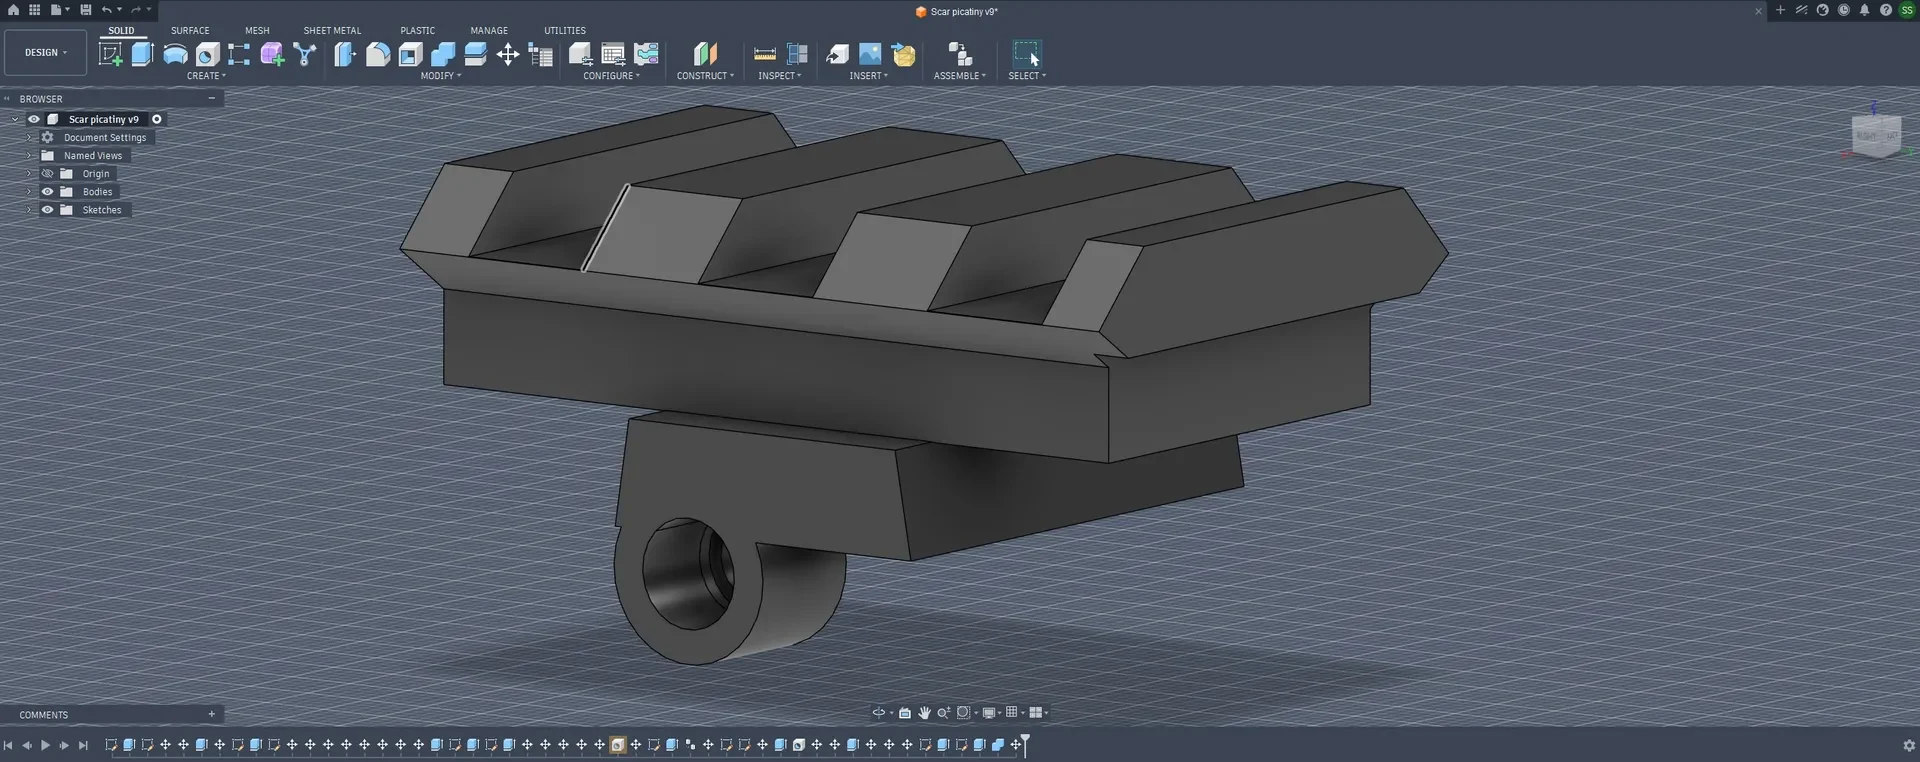Jump to the timeline beginning
Viewport: 1920px width, 762px height.
point(8,746)
